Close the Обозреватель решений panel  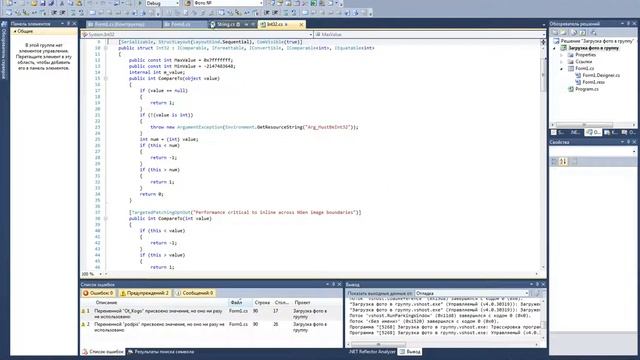click(634, 24)
